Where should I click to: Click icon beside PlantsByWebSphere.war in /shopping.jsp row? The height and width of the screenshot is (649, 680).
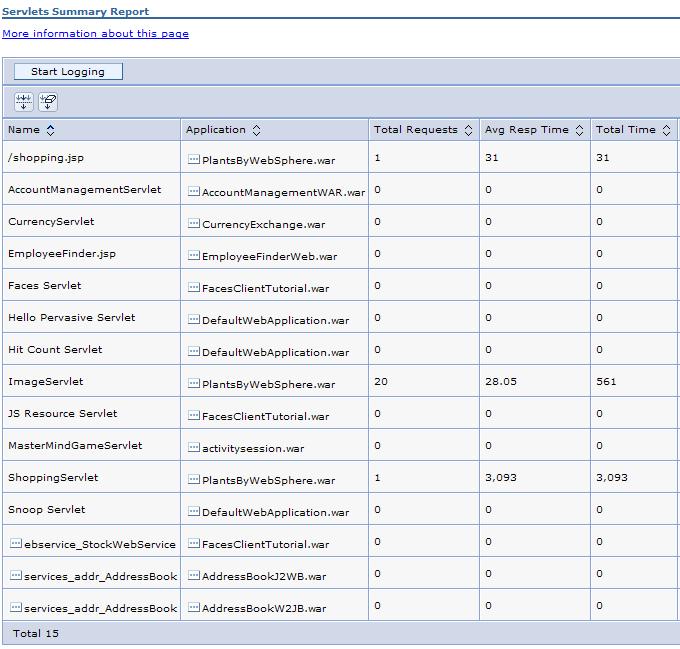(x=193, y=159)
